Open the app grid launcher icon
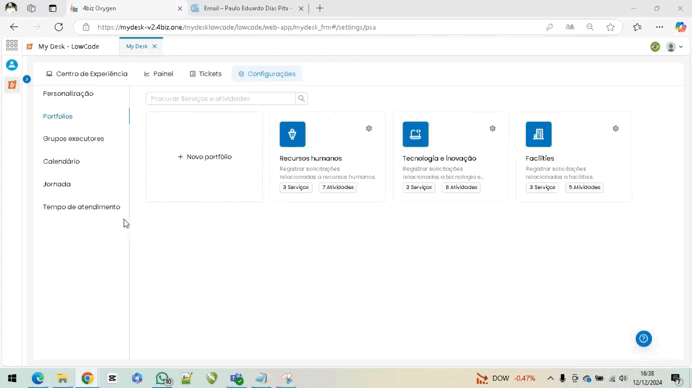692x388 pixels. (x=12, y=45)
